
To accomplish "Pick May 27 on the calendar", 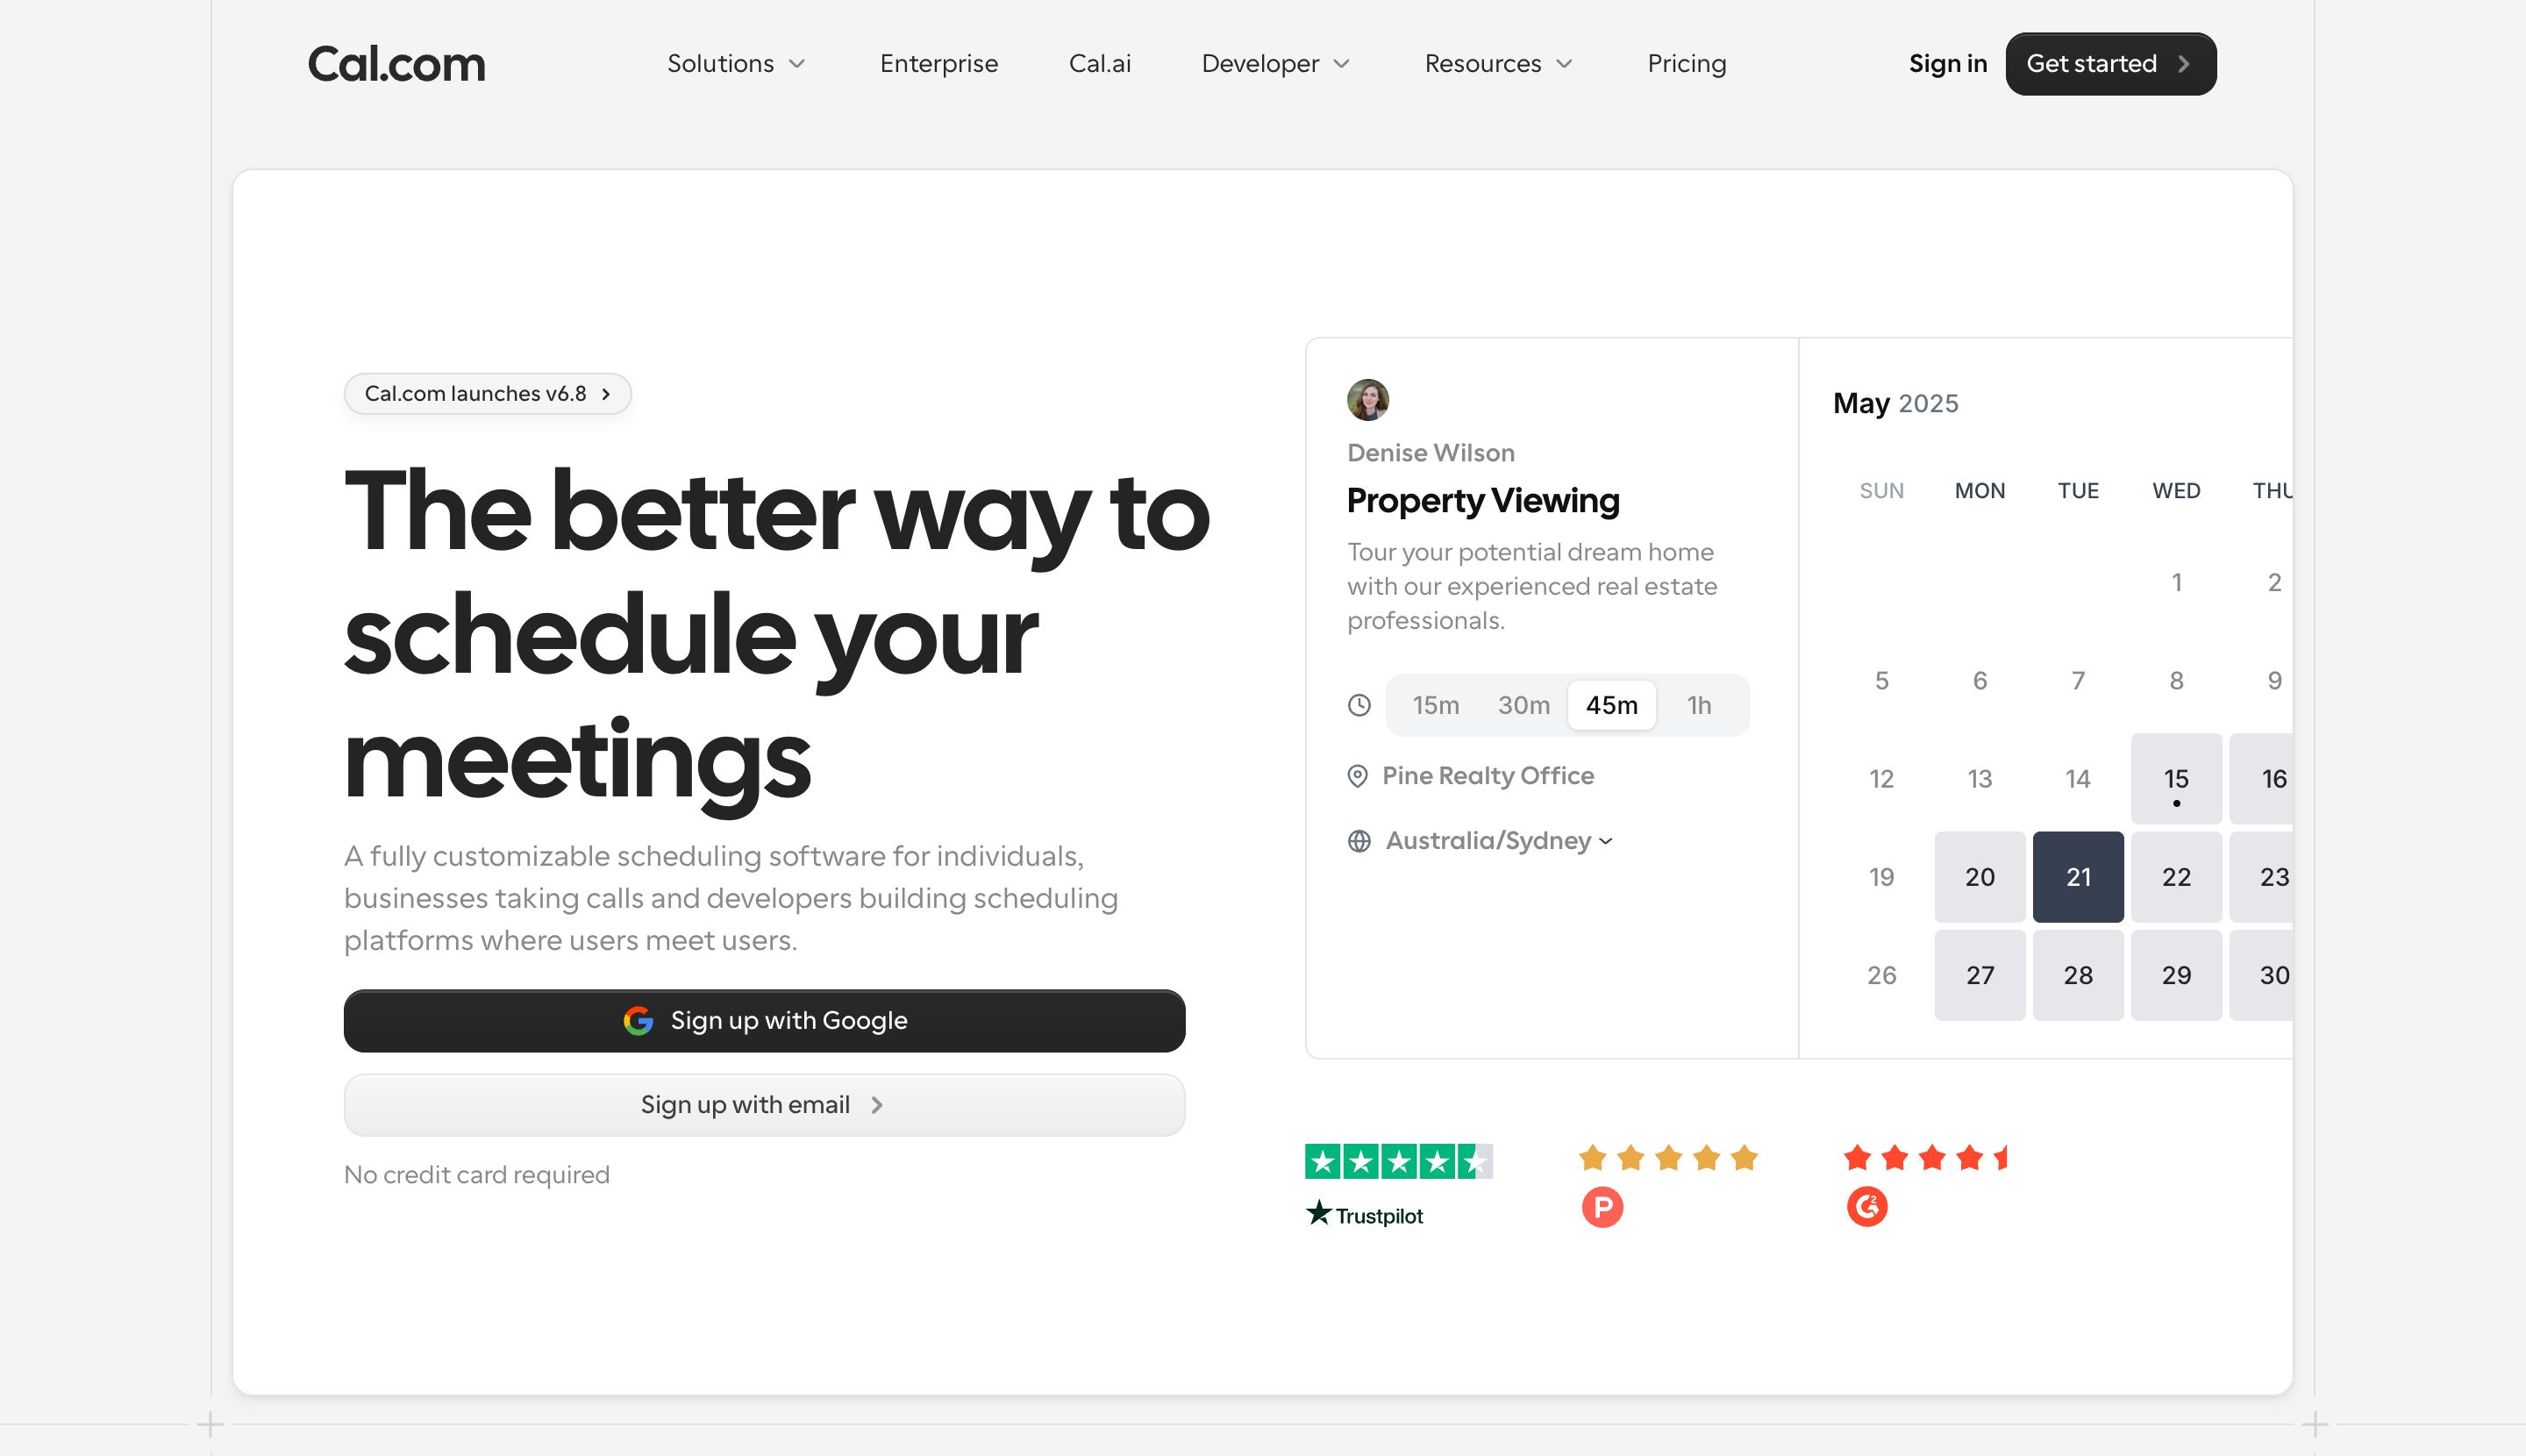I will pyautogui.click(x=1980, y=975).
